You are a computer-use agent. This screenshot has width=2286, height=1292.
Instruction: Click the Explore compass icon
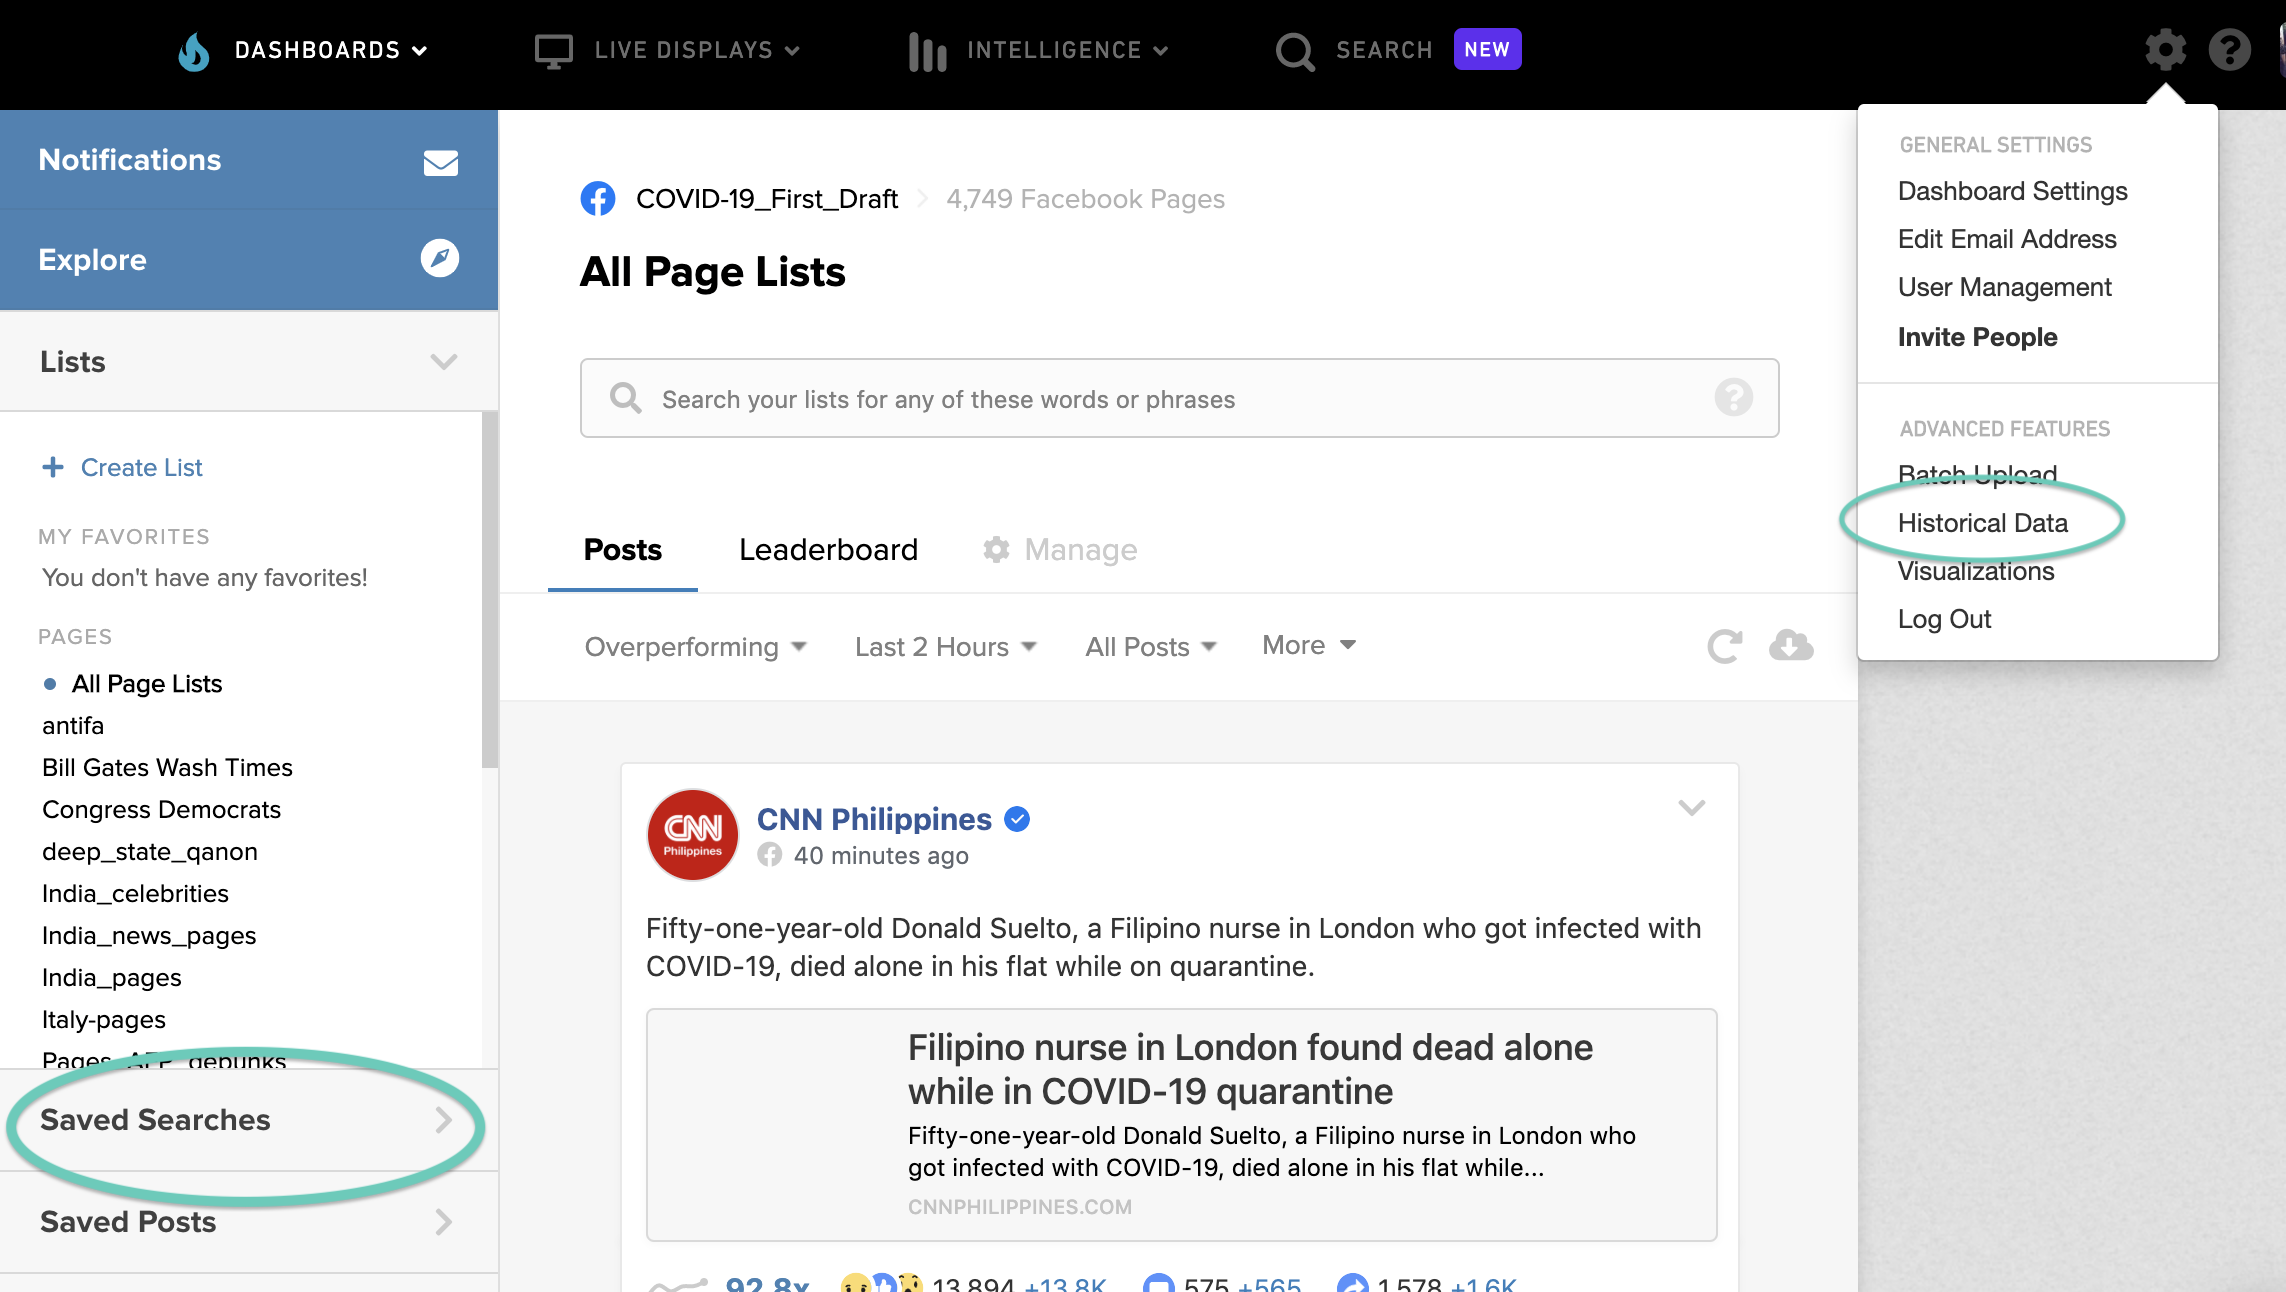coord(440,258)
